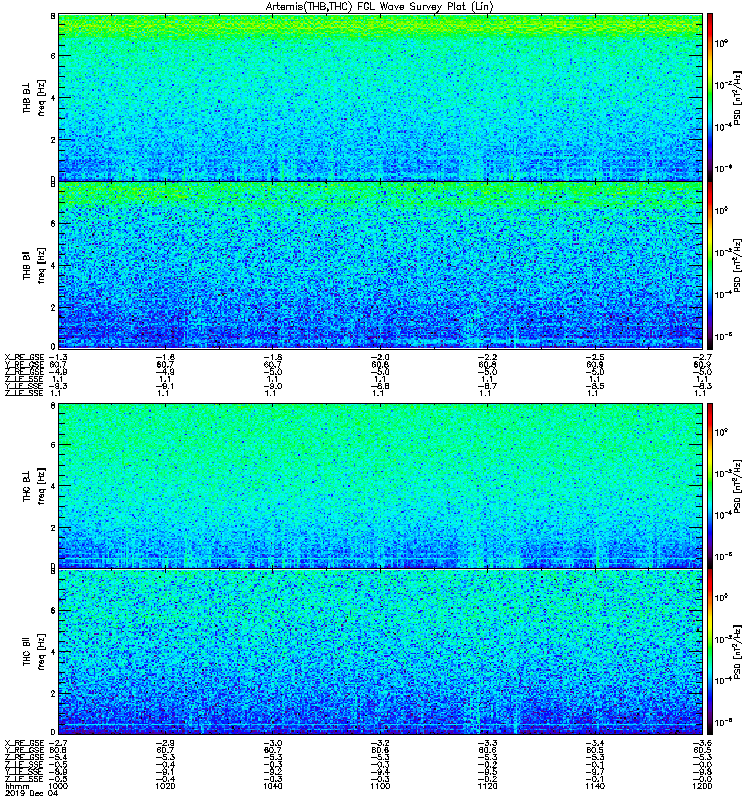Click the time label 1000

pyautogui.click(x=57, y=786)
